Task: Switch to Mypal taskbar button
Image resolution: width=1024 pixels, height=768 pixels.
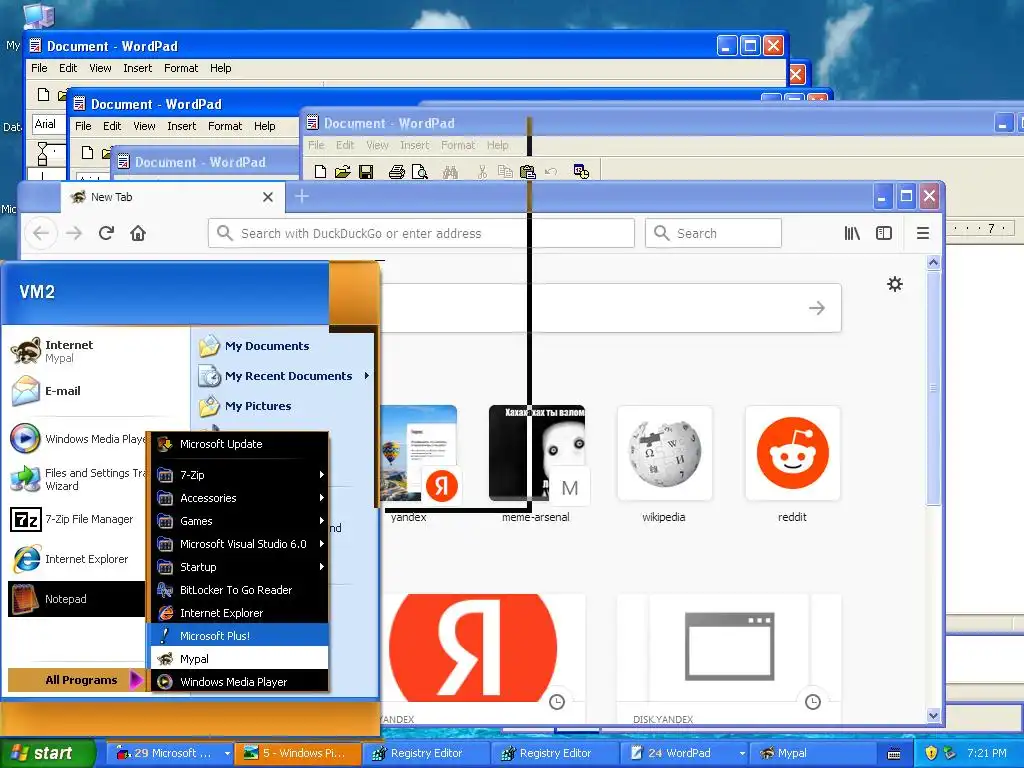Action: (x=812, y=753)
